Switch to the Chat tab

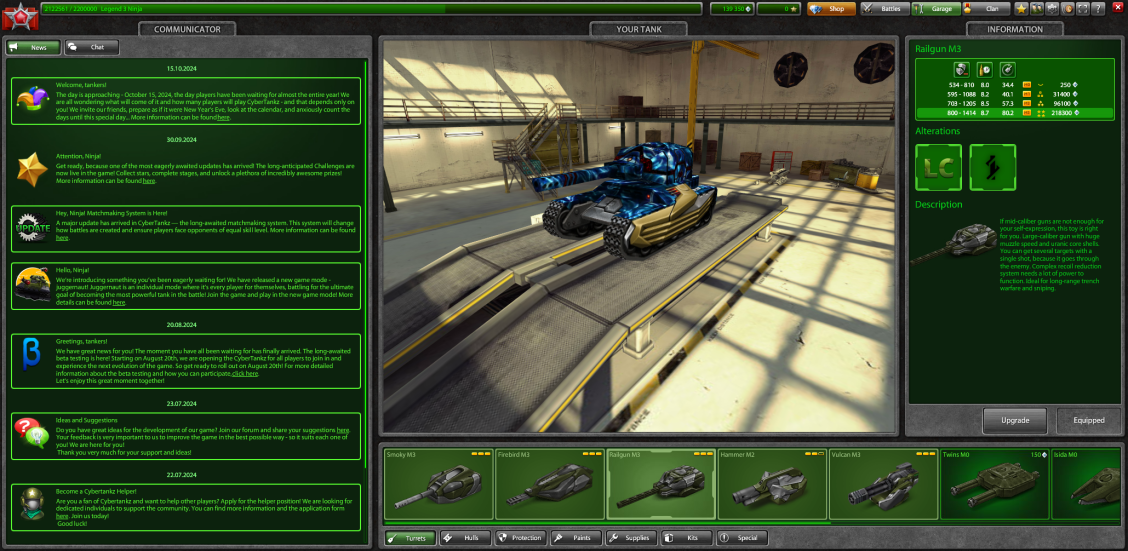tap(91, 47)
